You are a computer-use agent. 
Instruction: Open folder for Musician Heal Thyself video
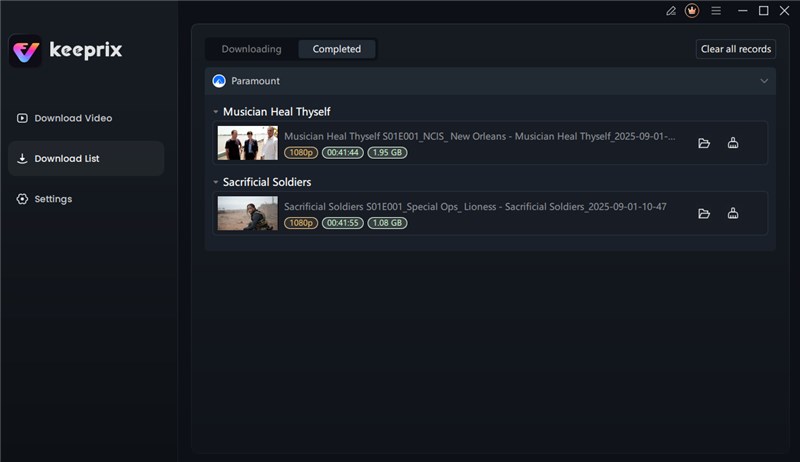pos(704,143)
